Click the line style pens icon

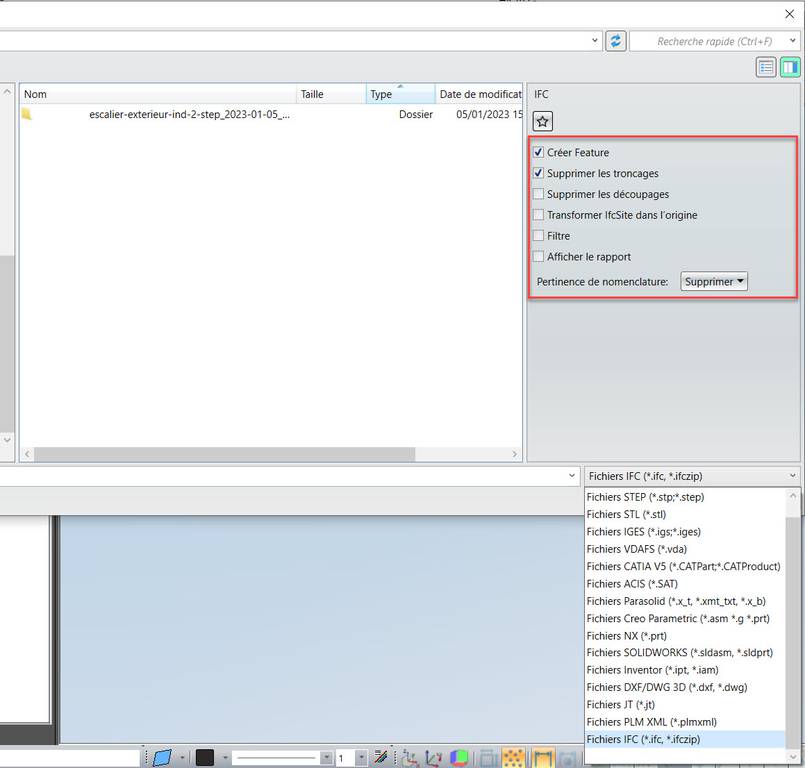tap(380, 757)
